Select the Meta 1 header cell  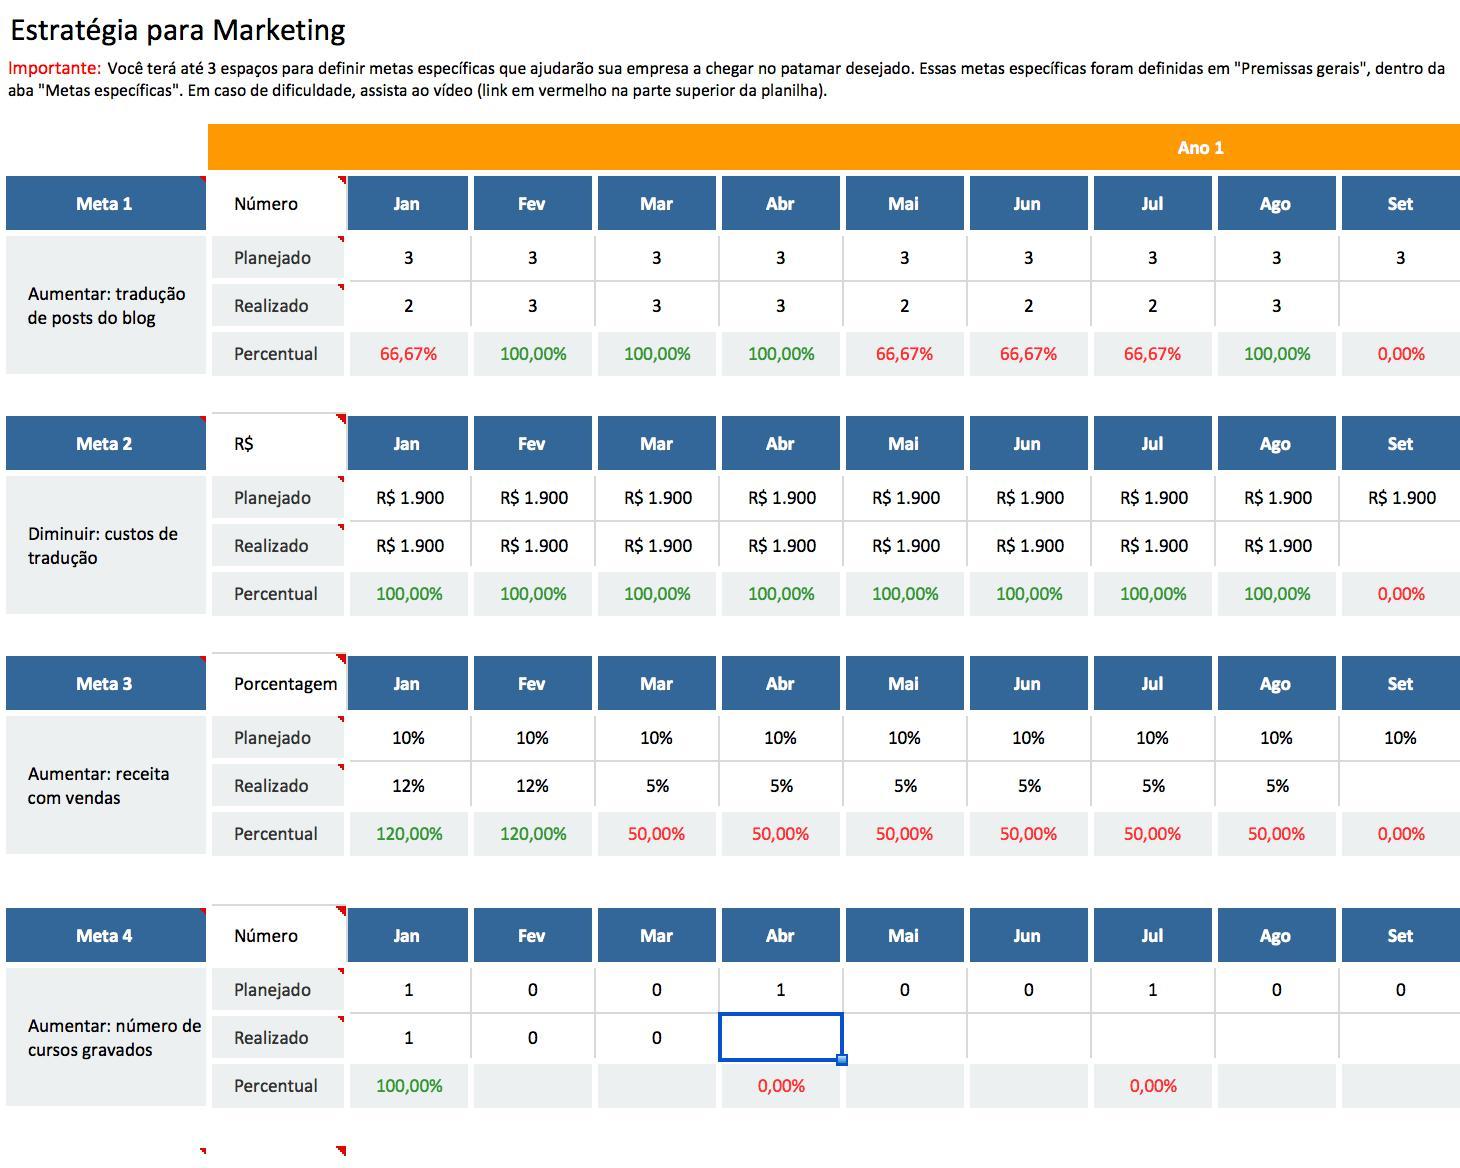pos(105,204)
